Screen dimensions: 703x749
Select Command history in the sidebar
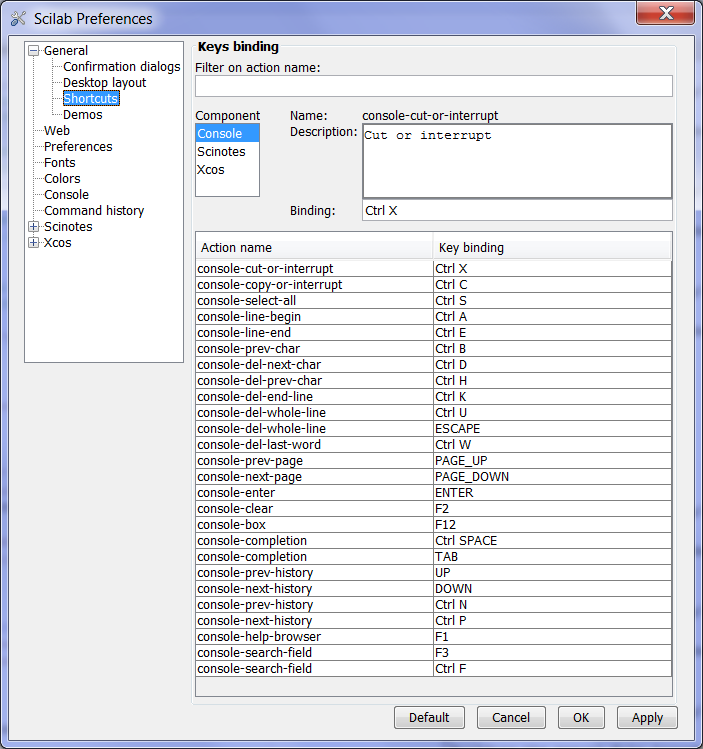[94, 211]
